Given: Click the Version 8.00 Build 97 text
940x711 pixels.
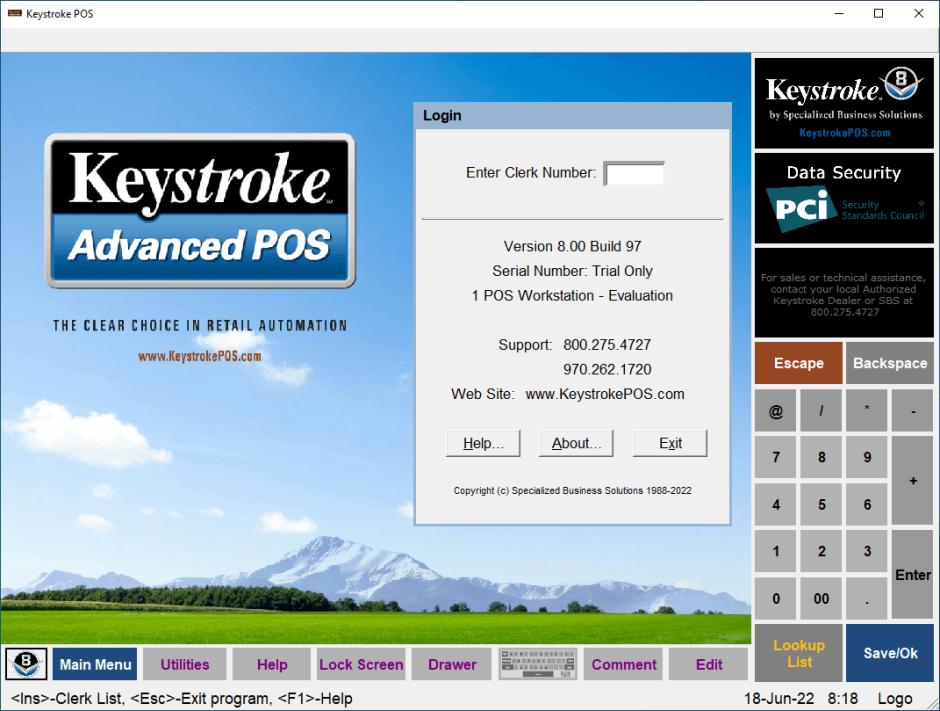Looking at the screenshot, I should tap(573, 246).
